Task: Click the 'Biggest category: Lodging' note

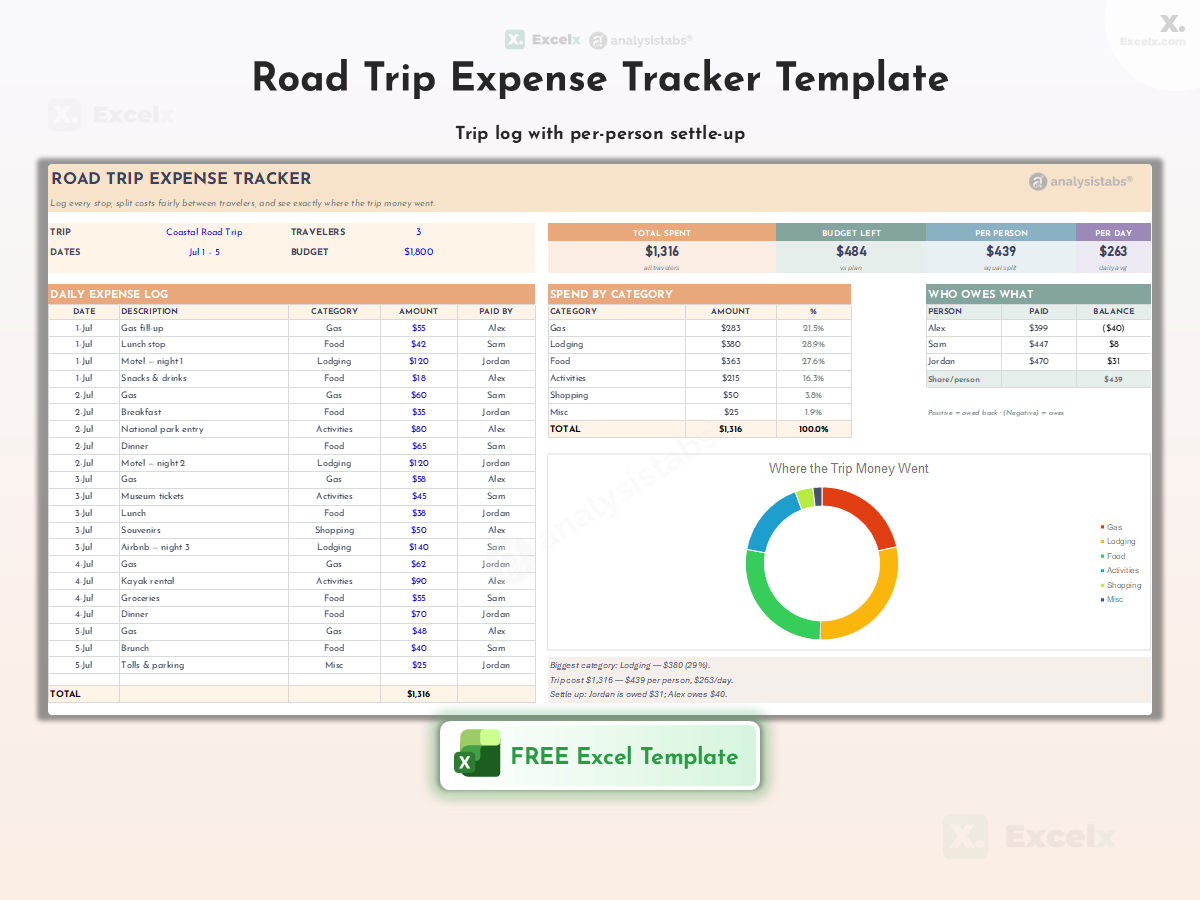Action: (630, 665)
